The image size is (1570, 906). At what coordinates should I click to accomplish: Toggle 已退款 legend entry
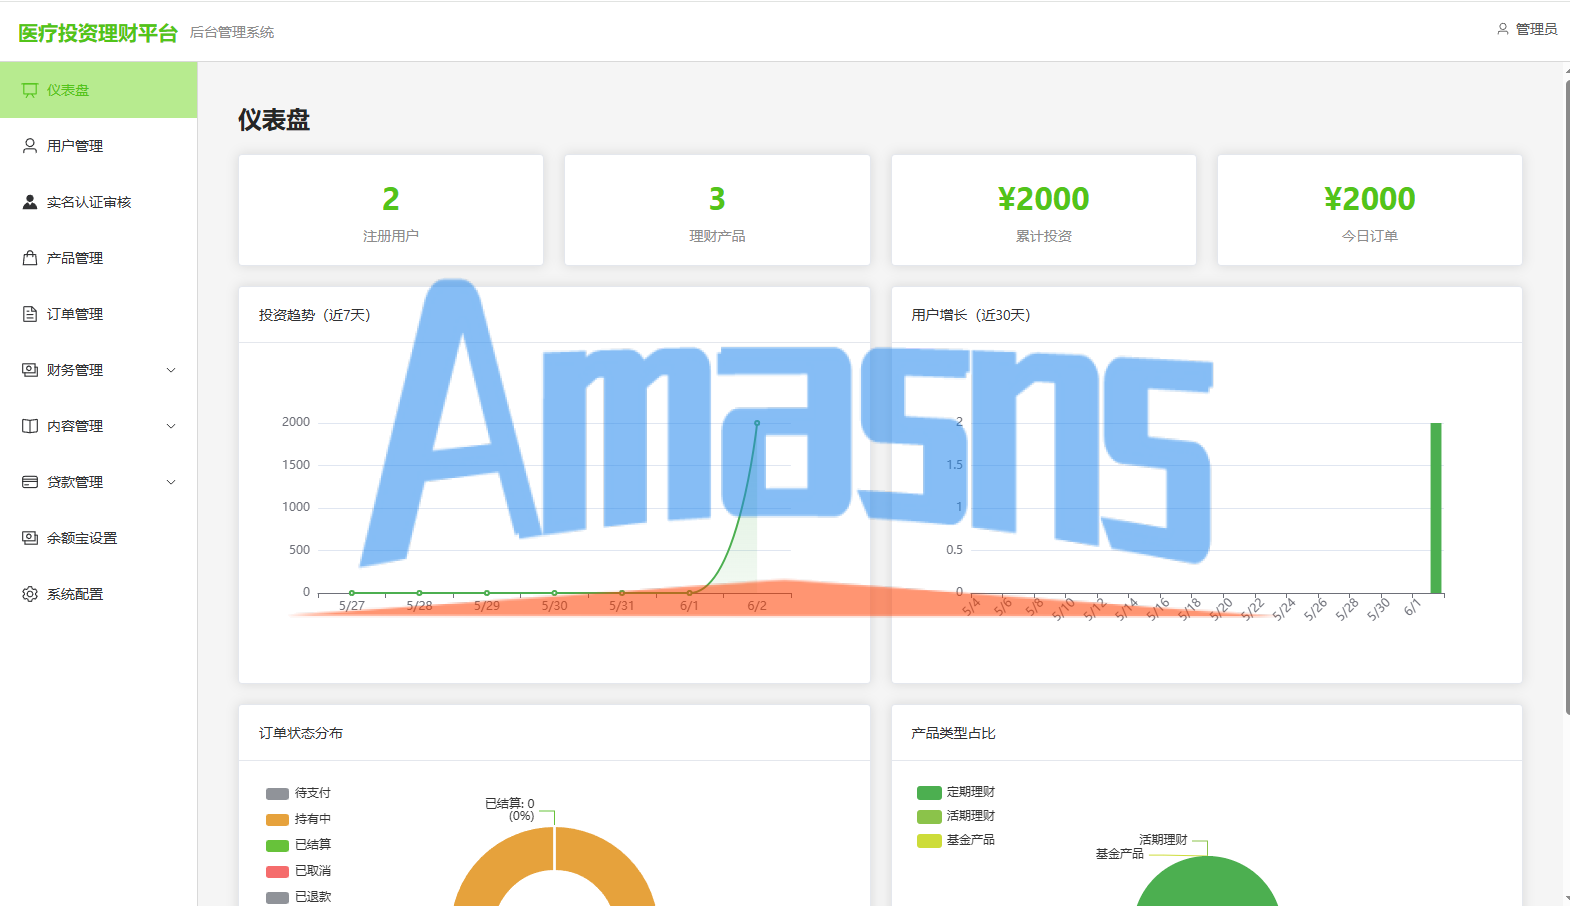point(298,897)
